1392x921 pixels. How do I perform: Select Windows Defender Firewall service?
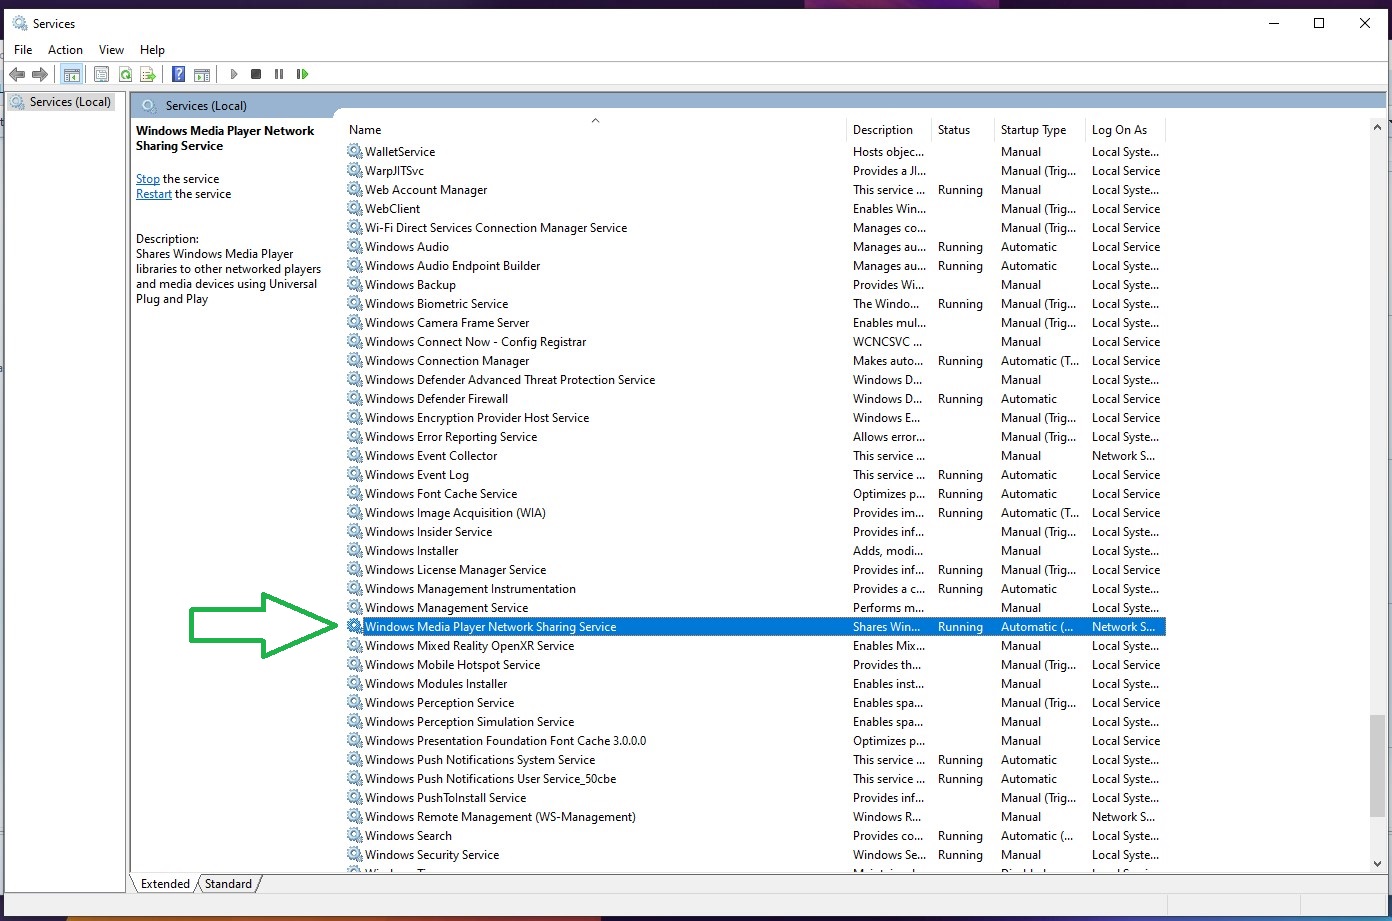pos(437,398)
